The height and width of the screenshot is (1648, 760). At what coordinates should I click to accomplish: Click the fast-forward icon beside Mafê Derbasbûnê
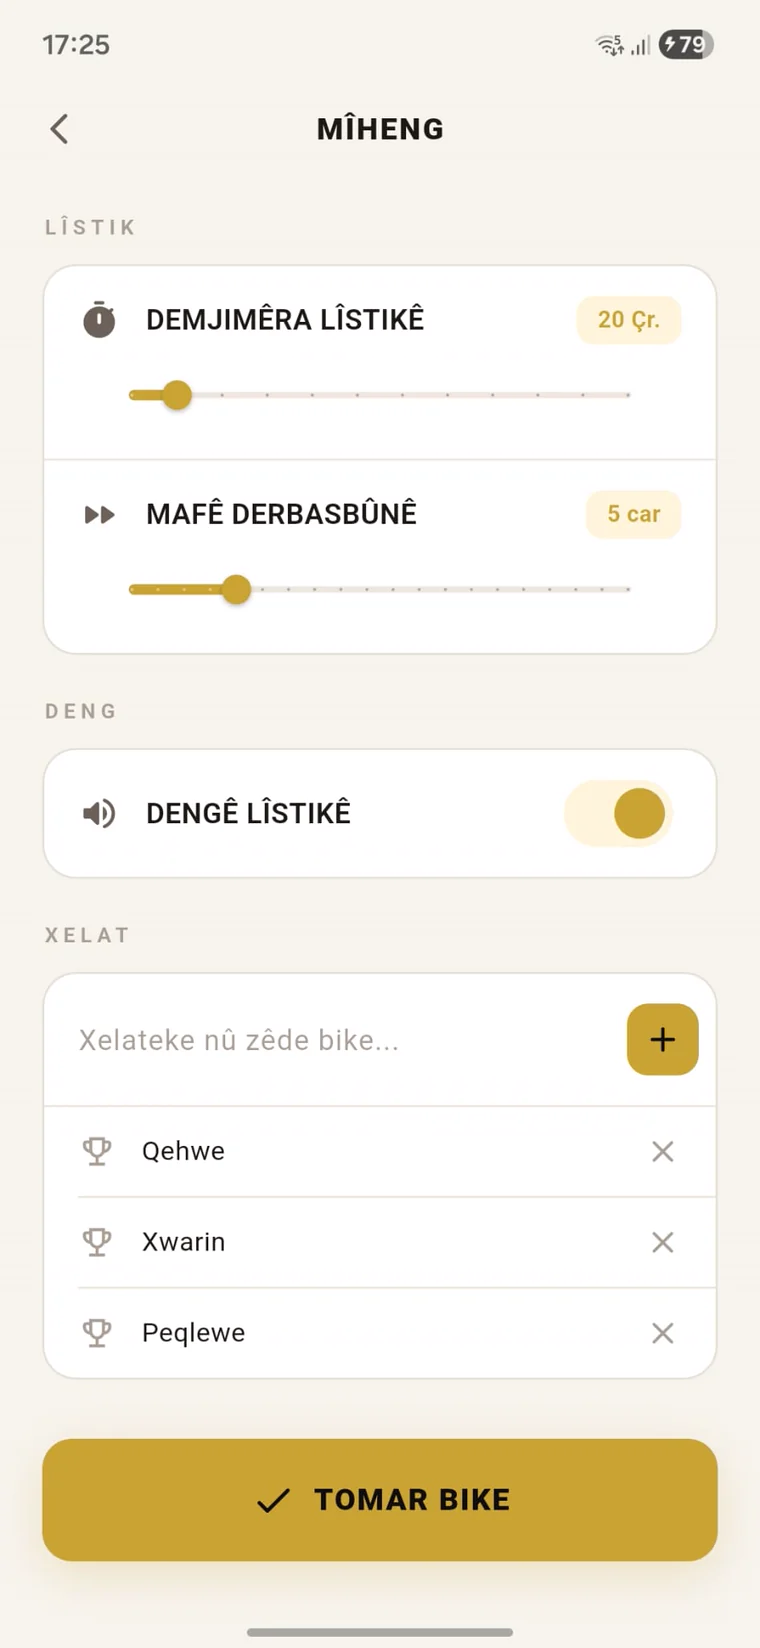pyautogui.click(x=99, y=515)
